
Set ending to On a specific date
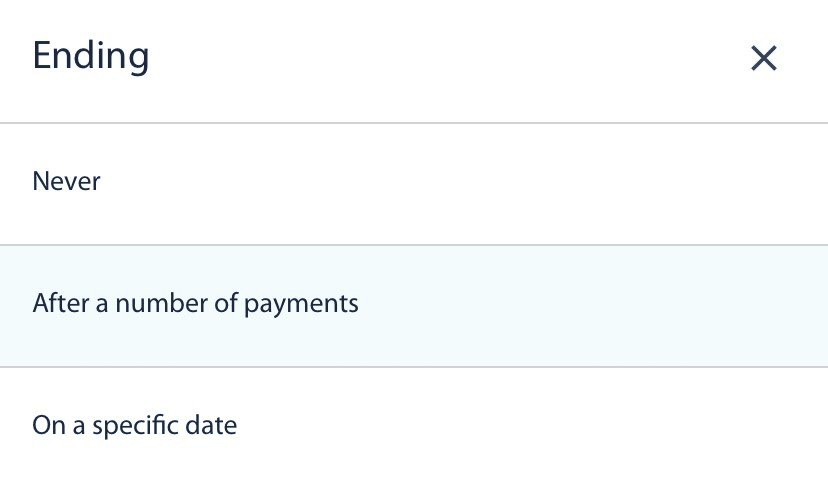click(x=135, y=426)
